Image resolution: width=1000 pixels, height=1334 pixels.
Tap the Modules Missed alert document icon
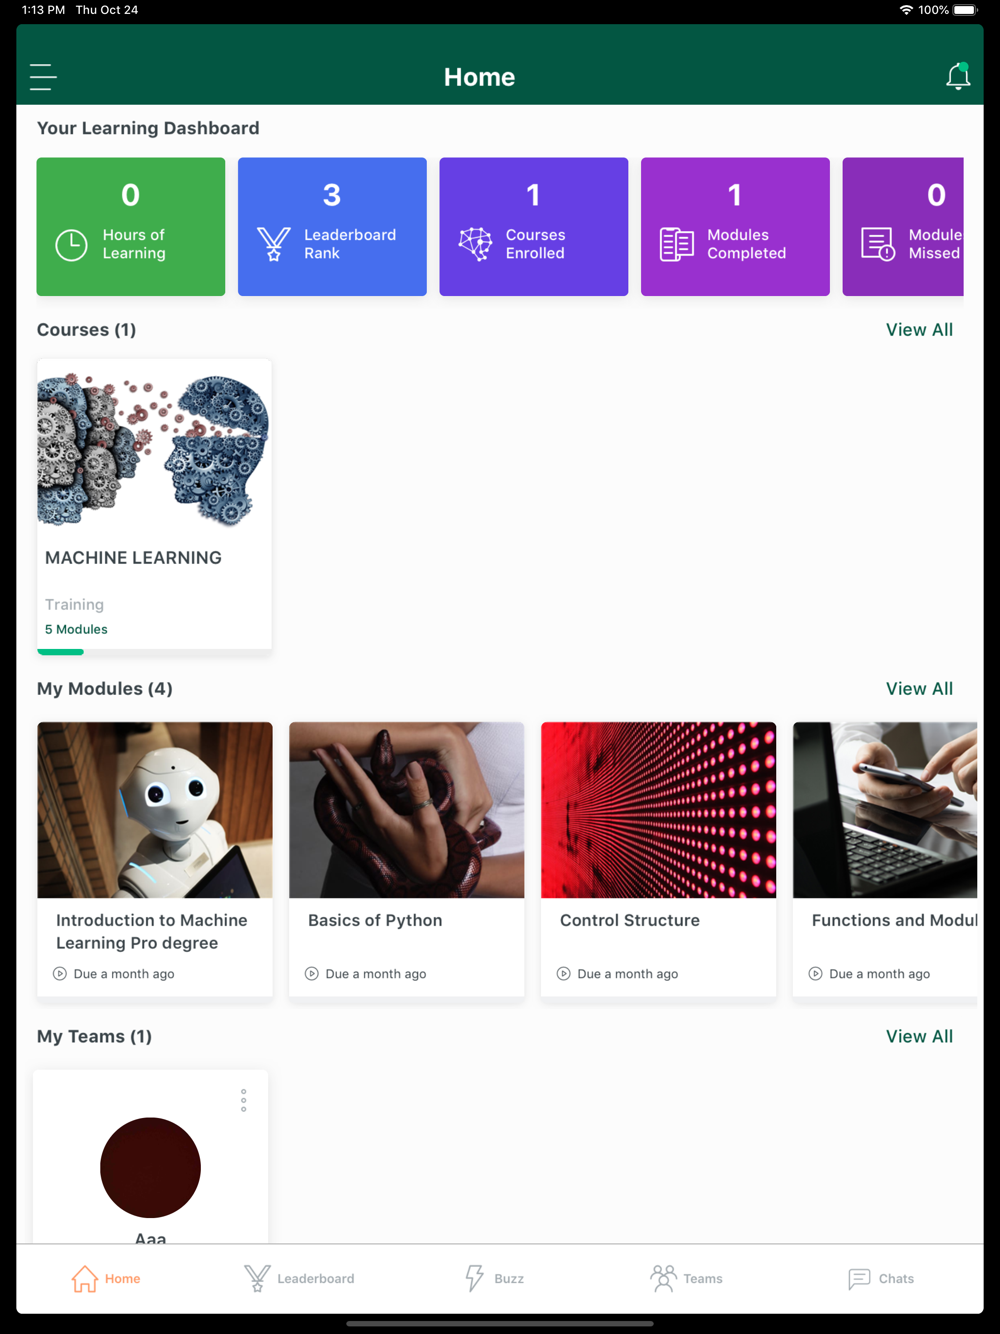(x=878, y=244)
